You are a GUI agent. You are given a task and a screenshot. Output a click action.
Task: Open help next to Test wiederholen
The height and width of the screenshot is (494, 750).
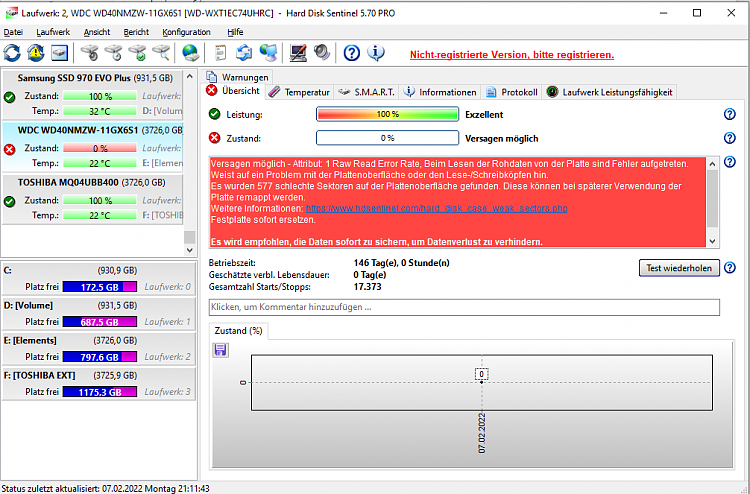[729, 268]
